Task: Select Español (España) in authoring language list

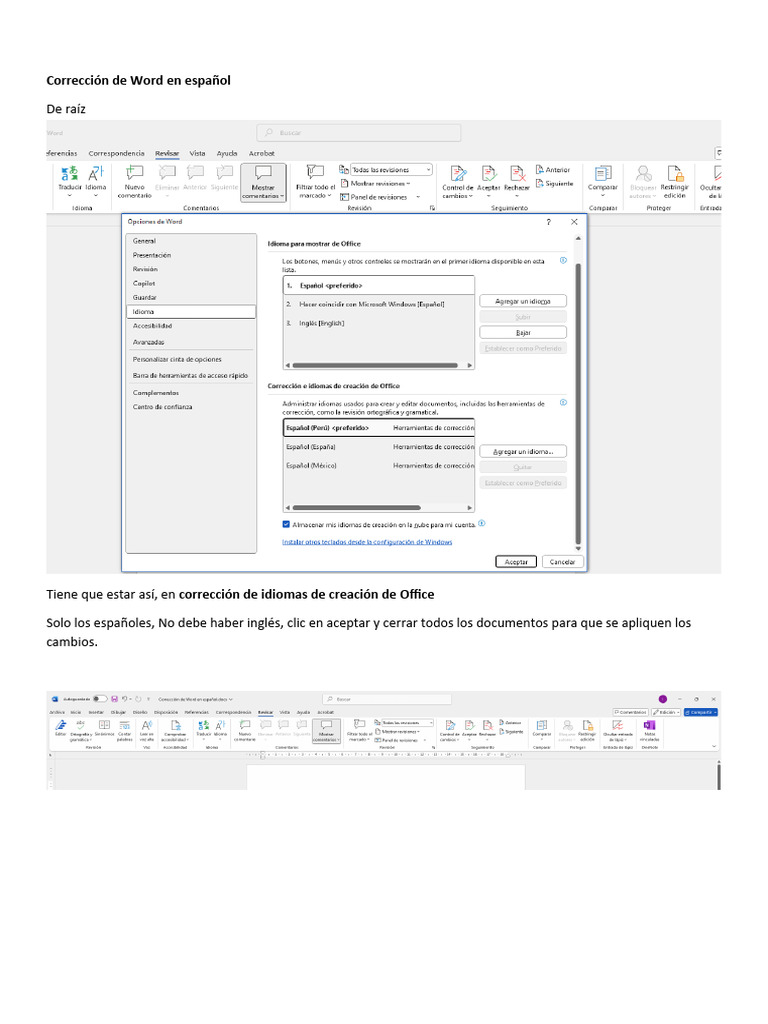Action: [x=379, y=447]
